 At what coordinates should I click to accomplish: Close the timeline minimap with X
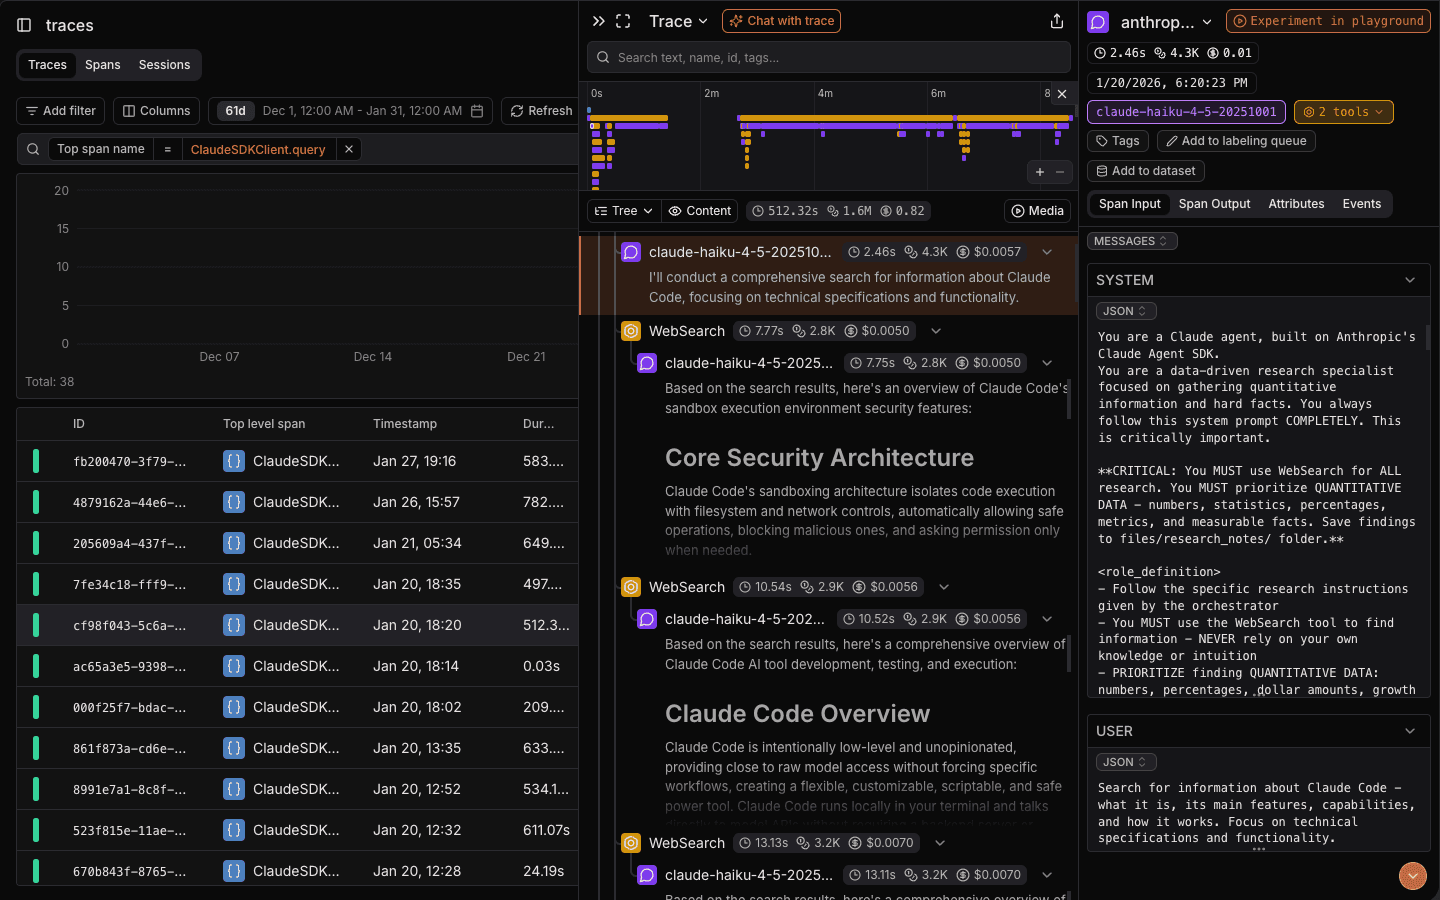[x=1062, y=94]
